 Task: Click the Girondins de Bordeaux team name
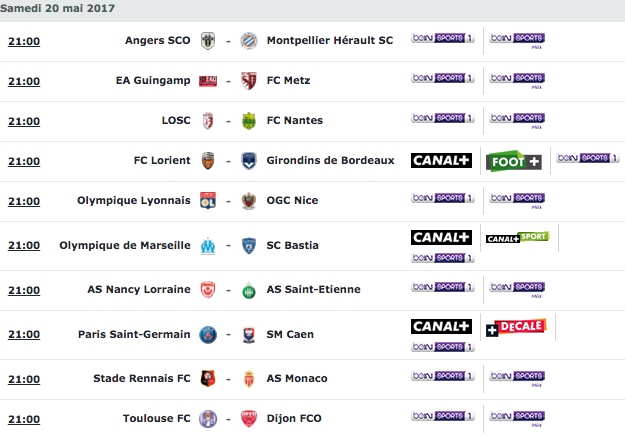click(x=330, y=160)
